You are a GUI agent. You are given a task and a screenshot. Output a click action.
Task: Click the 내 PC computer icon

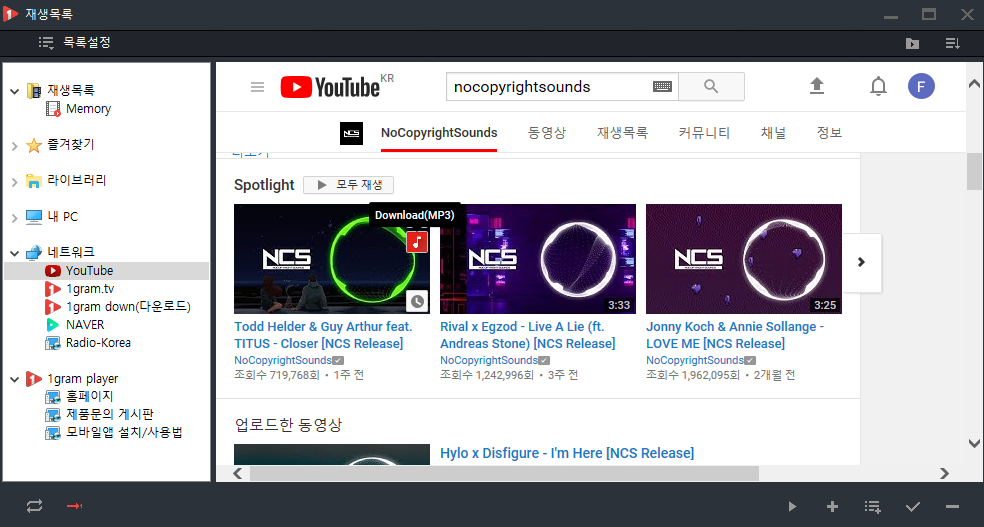pyautogui.click(x=34, y=217)
